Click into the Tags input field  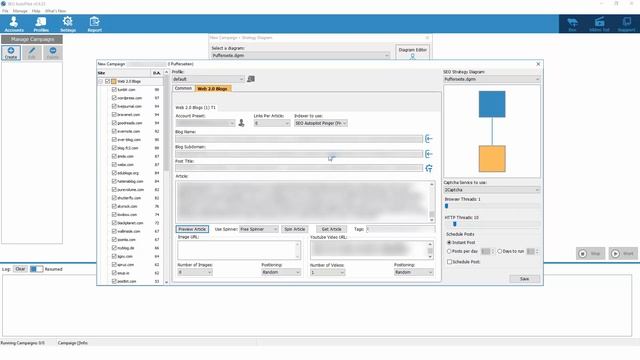[x=400, y=229]
